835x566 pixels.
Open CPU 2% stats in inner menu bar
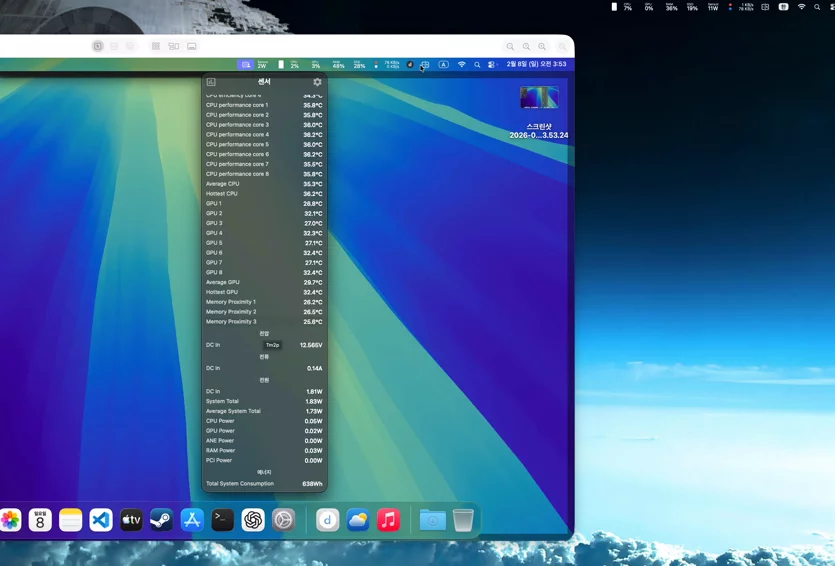pos(294,64)
